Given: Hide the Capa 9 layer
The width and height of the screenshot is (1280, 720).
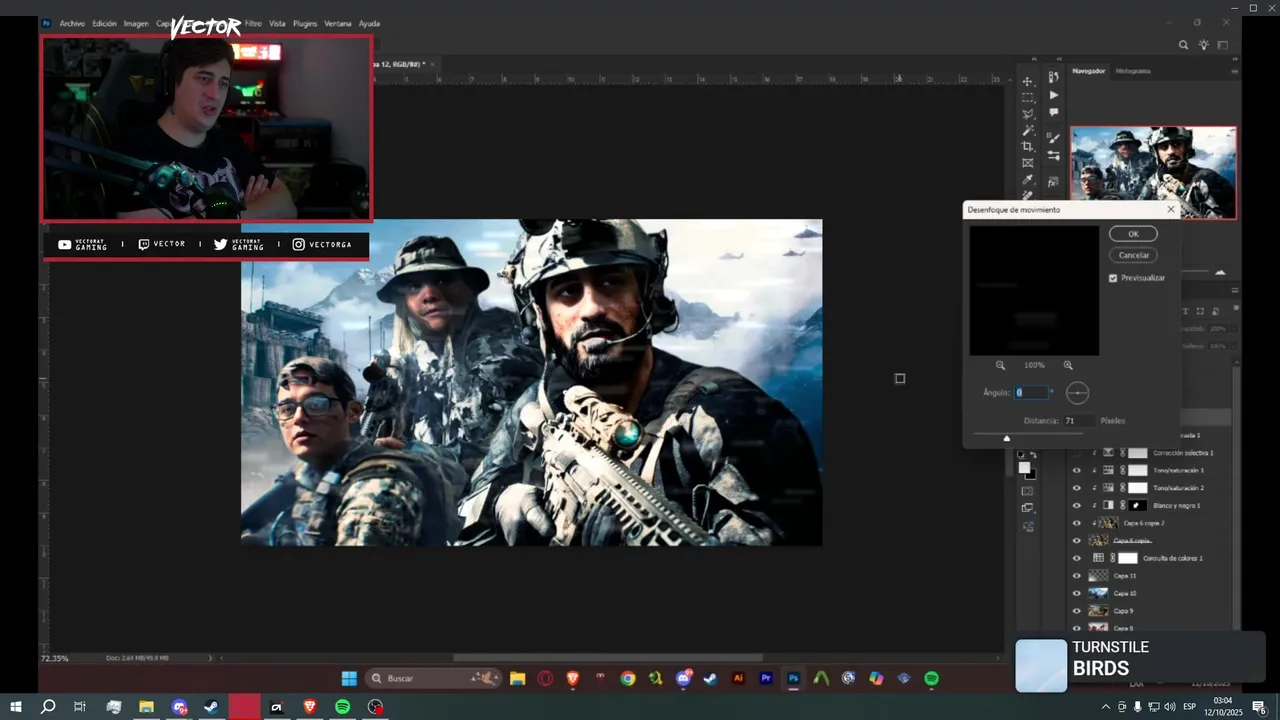Looking at the screenshot, I should [1077, 611].
